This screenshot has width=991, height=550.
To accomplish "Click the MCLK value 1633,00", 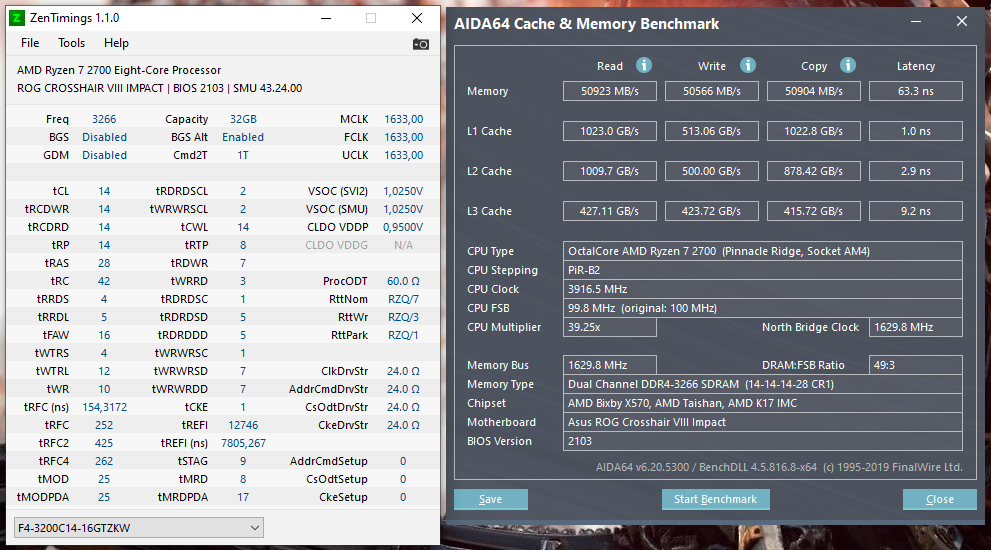I will (x=404, y=119).
